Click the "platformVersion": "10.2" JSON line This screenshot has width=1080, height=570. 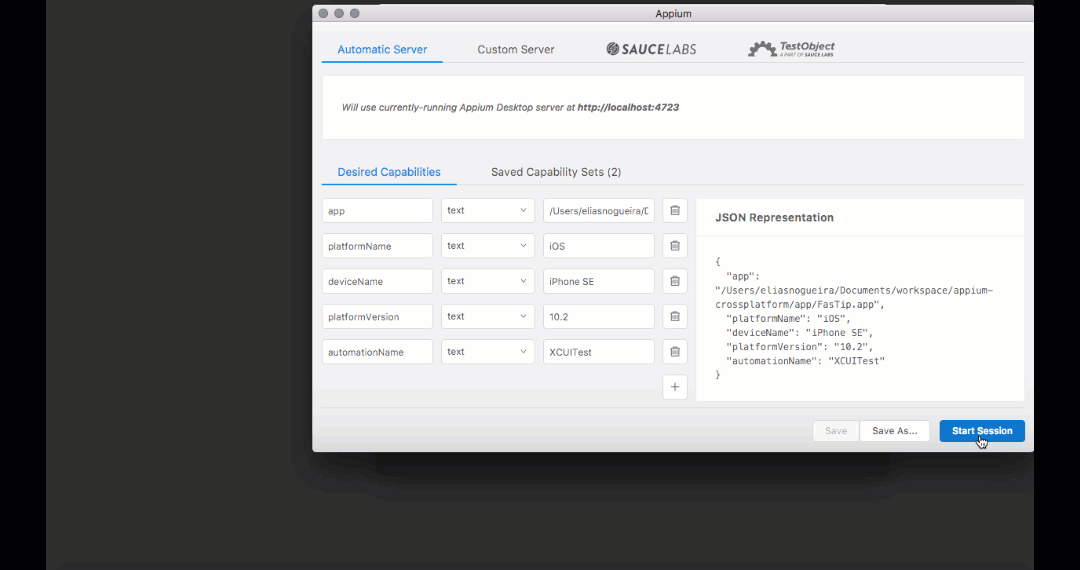pyautogui.click(x=800, y=347)
